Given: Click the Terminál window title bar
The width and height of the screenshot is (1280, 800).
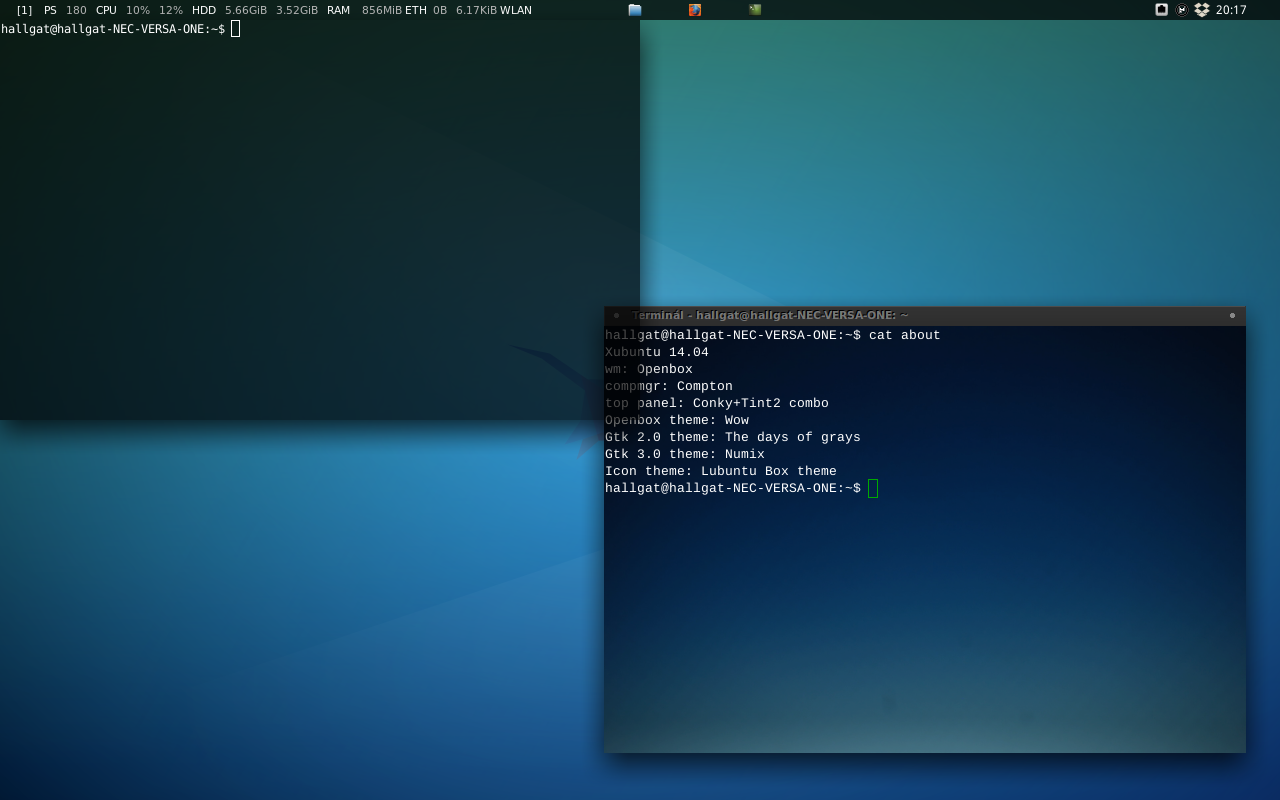Looking at the screenshot, I should (x=925, y=315).
